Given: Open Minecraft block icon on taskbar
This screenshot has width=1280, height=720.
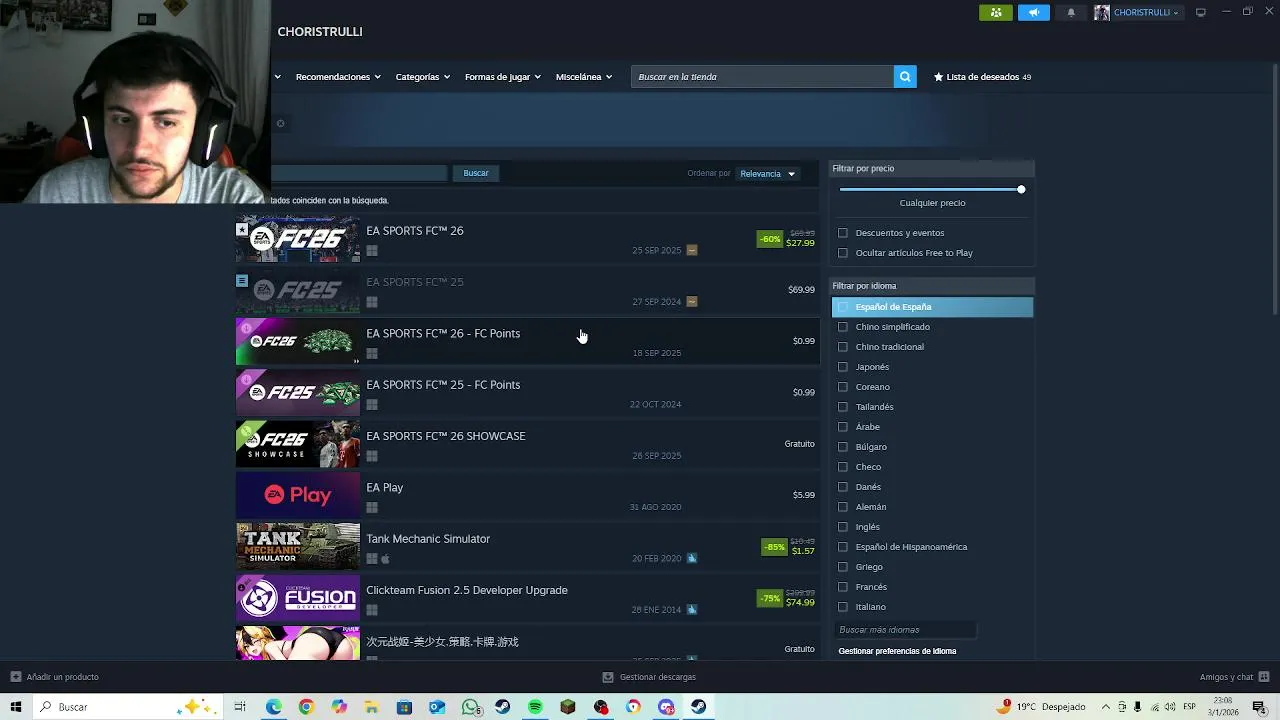Looking at the screenshot, I should pos(568,707).
